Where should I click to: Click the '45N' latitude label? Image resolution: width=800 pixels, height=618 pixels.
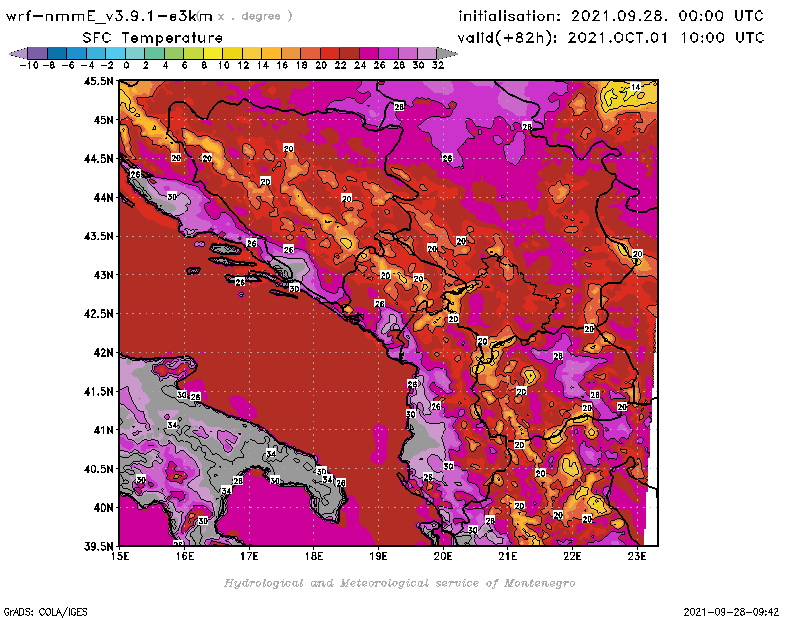tap(104, 120)
